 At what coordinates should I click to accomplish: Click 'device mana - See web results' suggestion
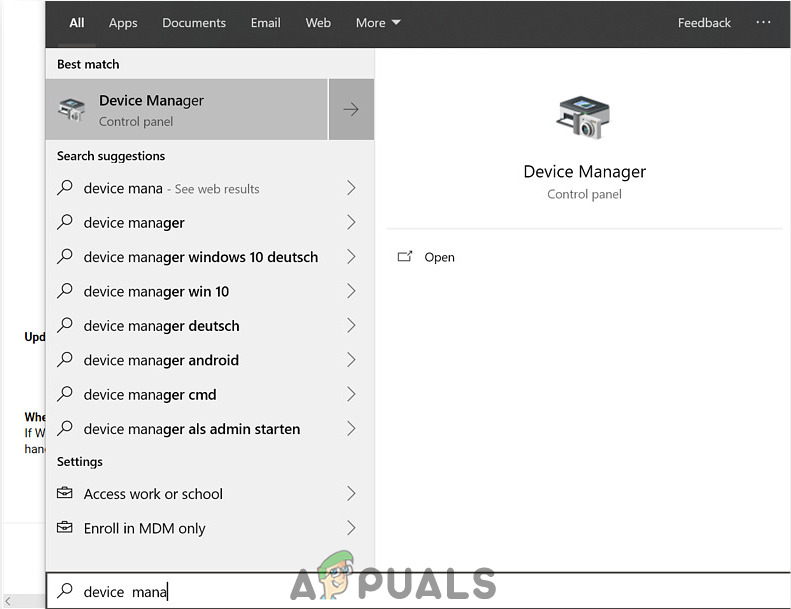pyautogui.click(x=210, y=188)
